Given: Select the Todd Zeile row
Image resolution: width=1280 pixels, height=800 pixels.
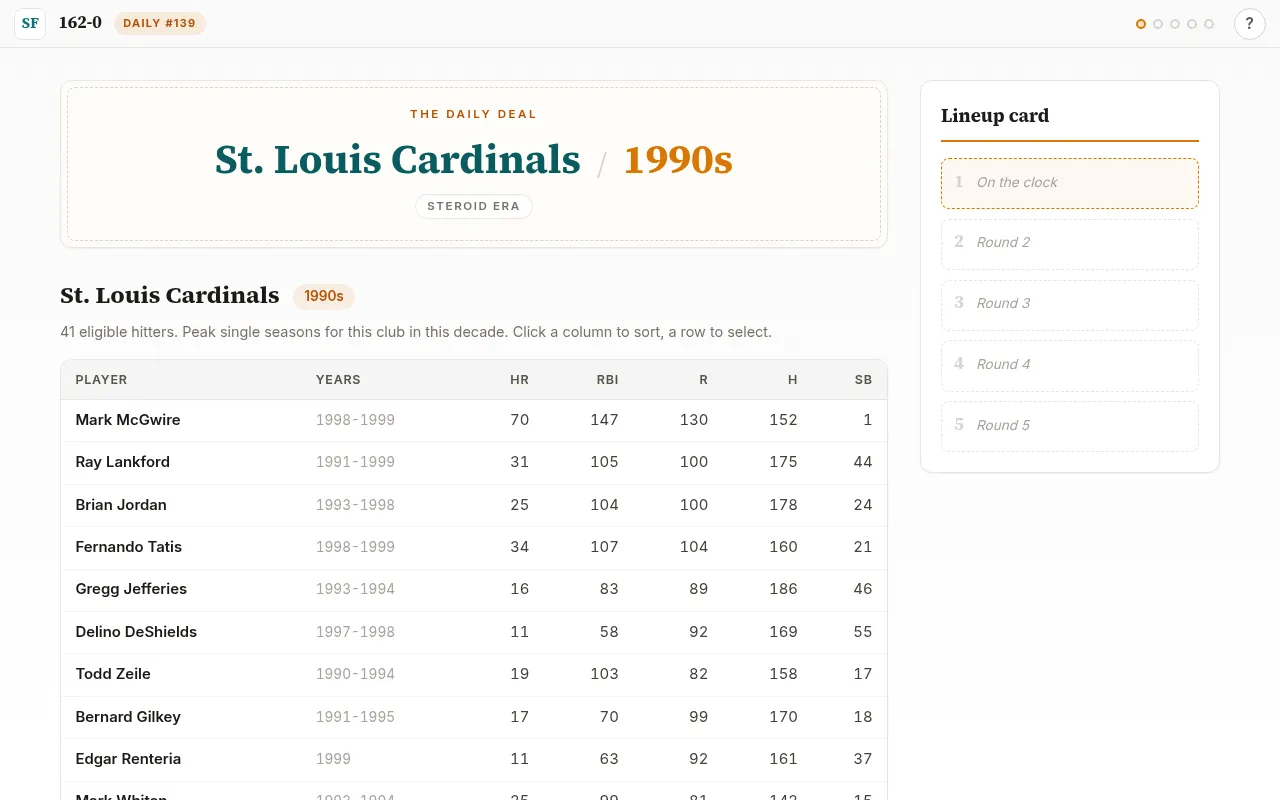Looking at the screenshot, I should (474, 674).
